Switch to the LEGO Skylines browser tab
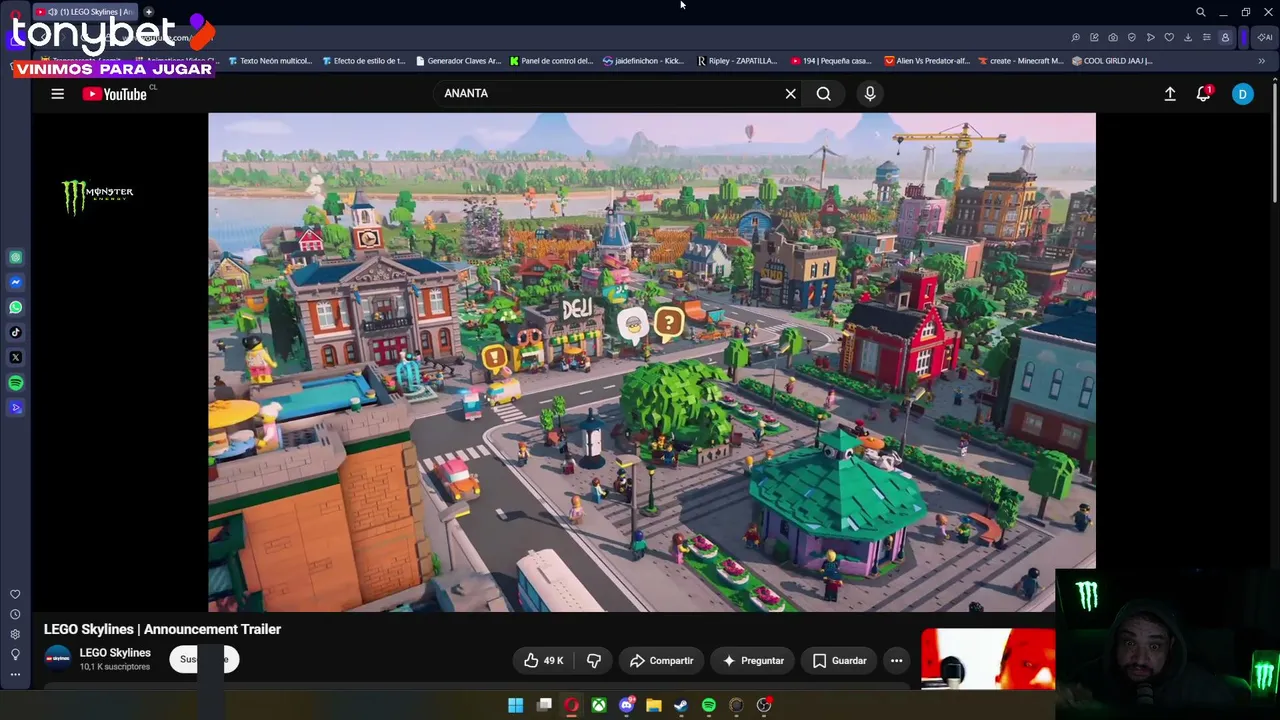The width and height of the screenshot is (1280, 720). (85, 12)
